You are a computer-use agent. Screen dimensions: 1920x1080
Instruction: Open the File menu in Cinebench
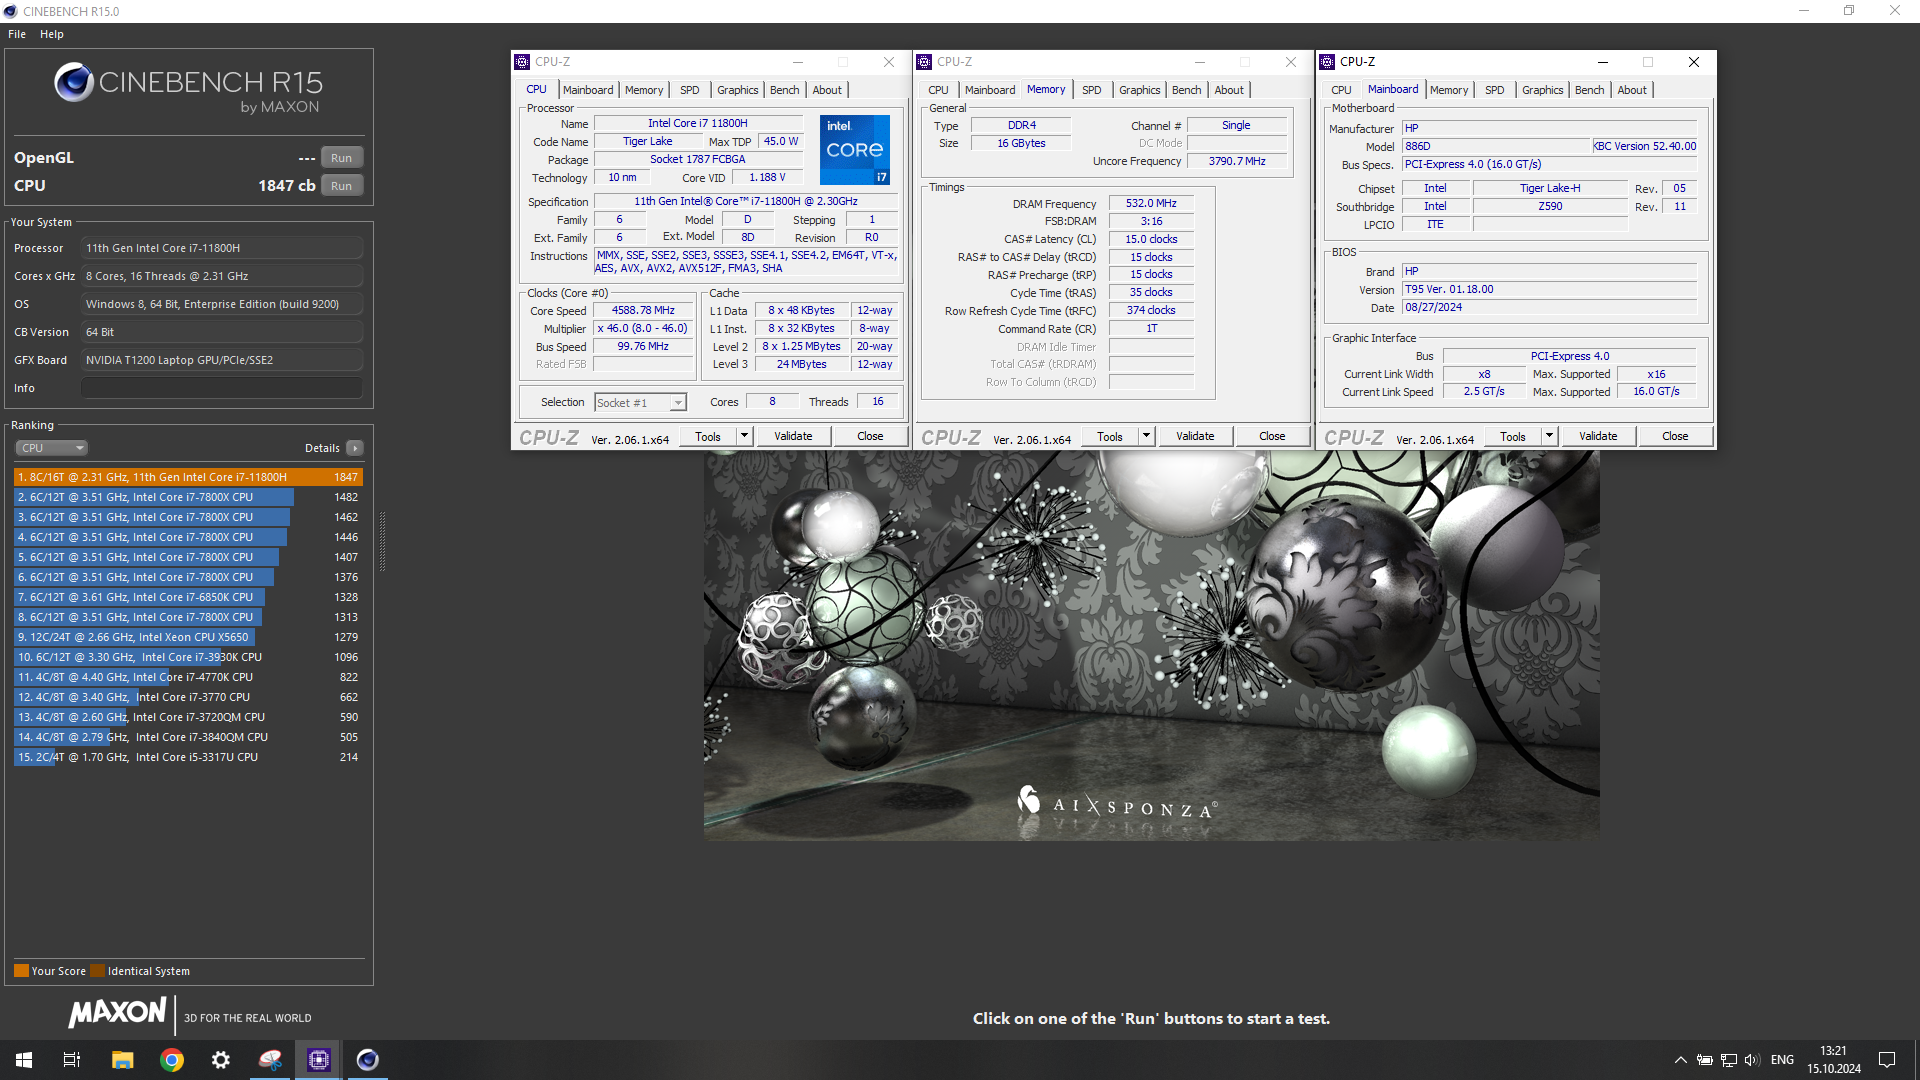point(17,34)
